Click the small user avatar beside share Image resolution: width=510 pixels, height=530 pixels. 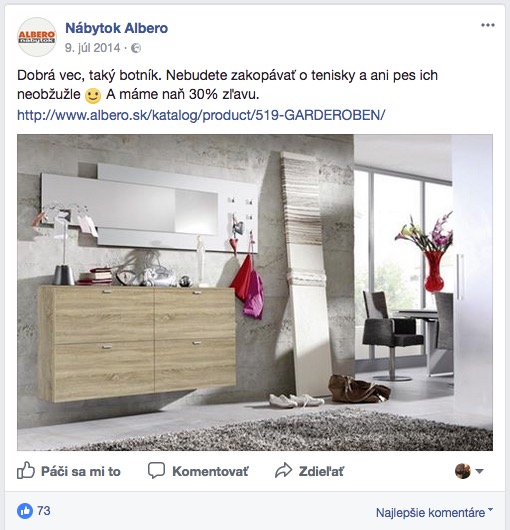pyautogui.click(x=463, y=471)
